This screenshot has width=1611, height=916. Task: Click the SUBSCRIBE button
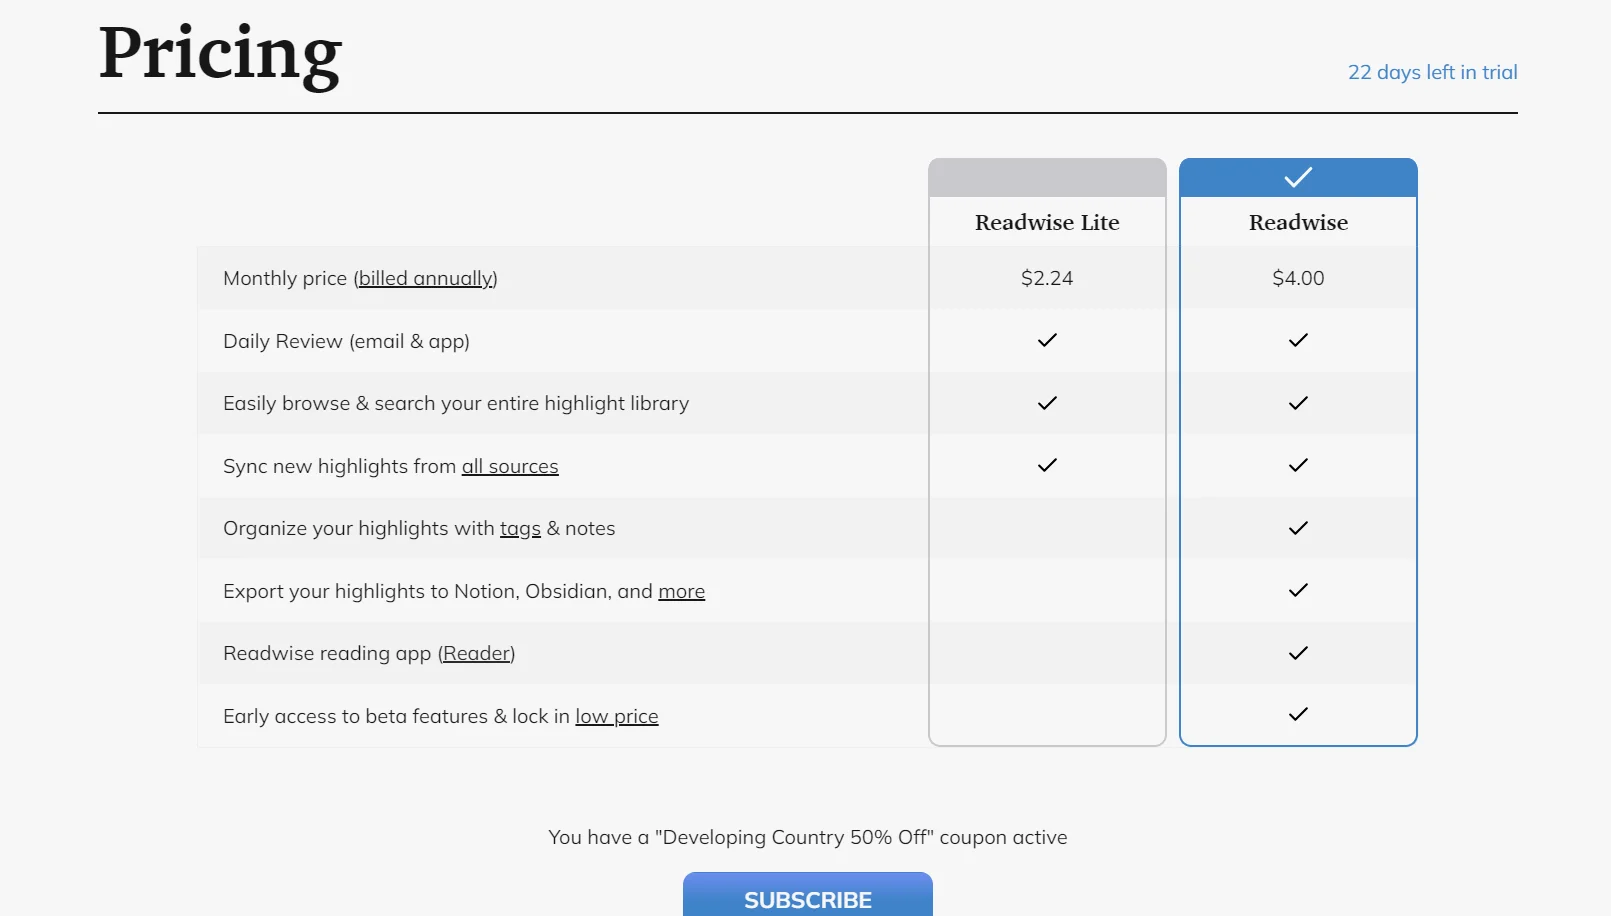click(808, 894)
